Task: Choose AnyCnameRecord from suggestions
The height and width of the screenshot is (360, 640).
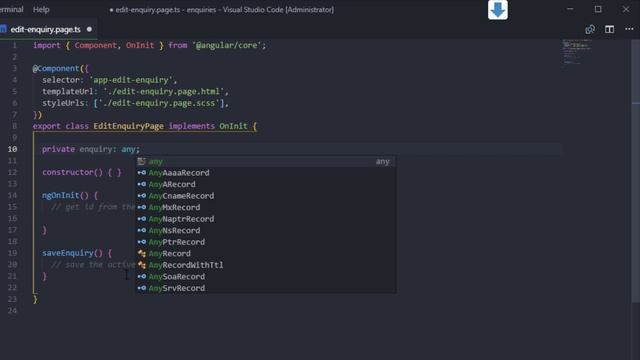Action: (x=266, y=196)
